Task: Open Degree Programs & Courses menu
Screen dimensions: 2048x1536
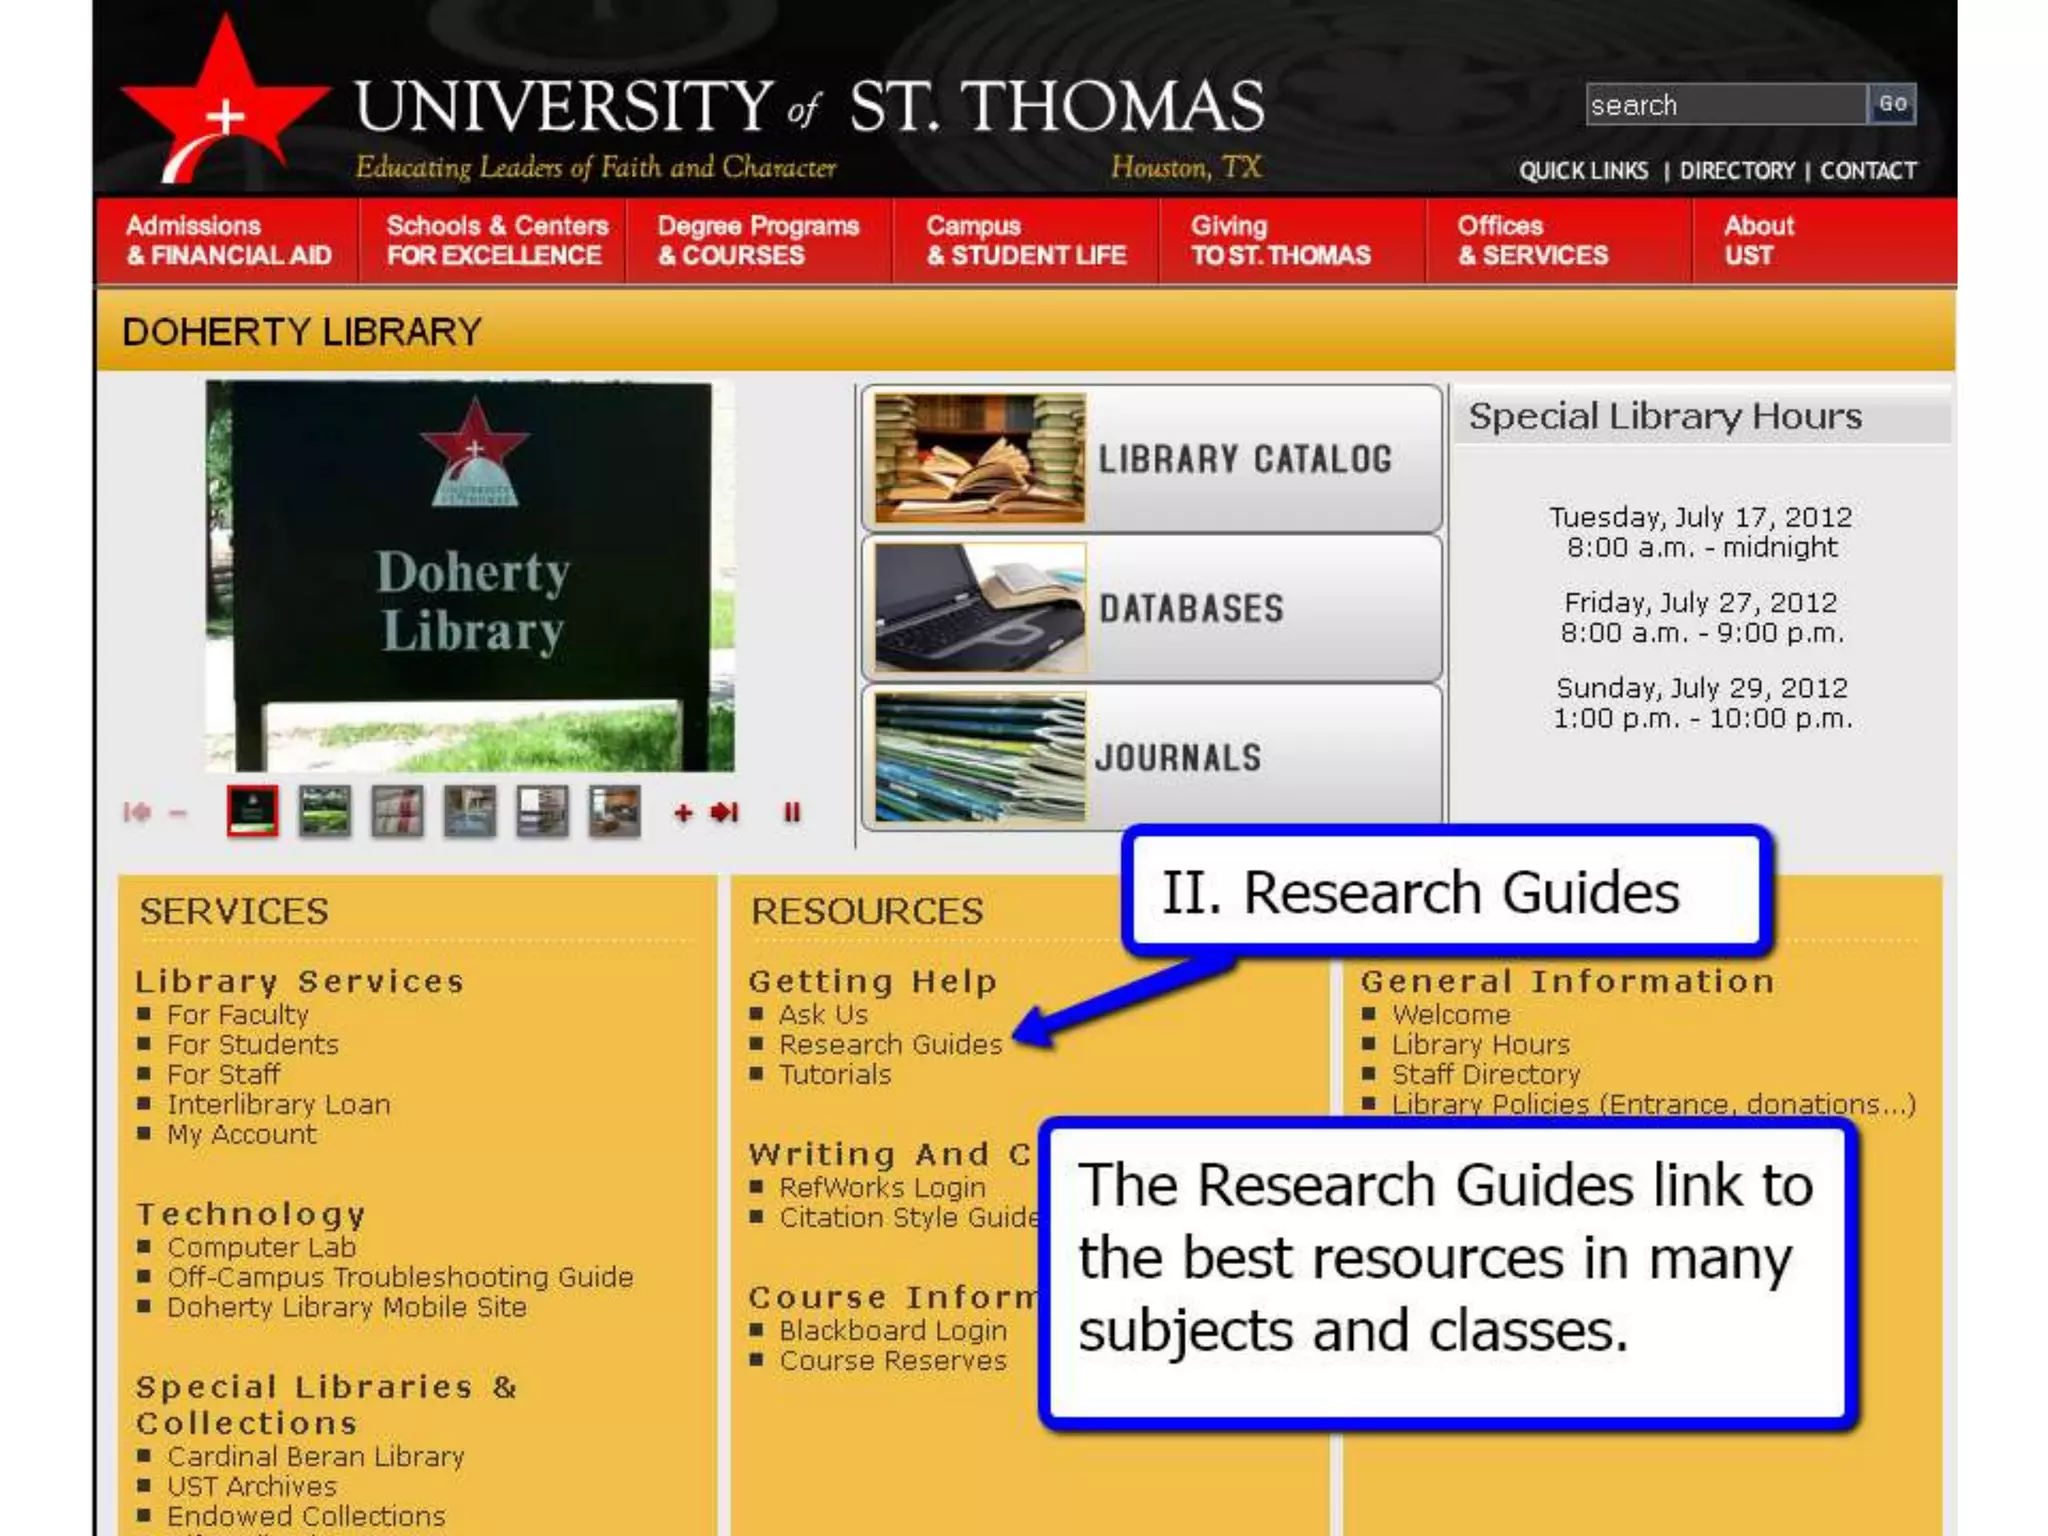Action: coord(758,241)
